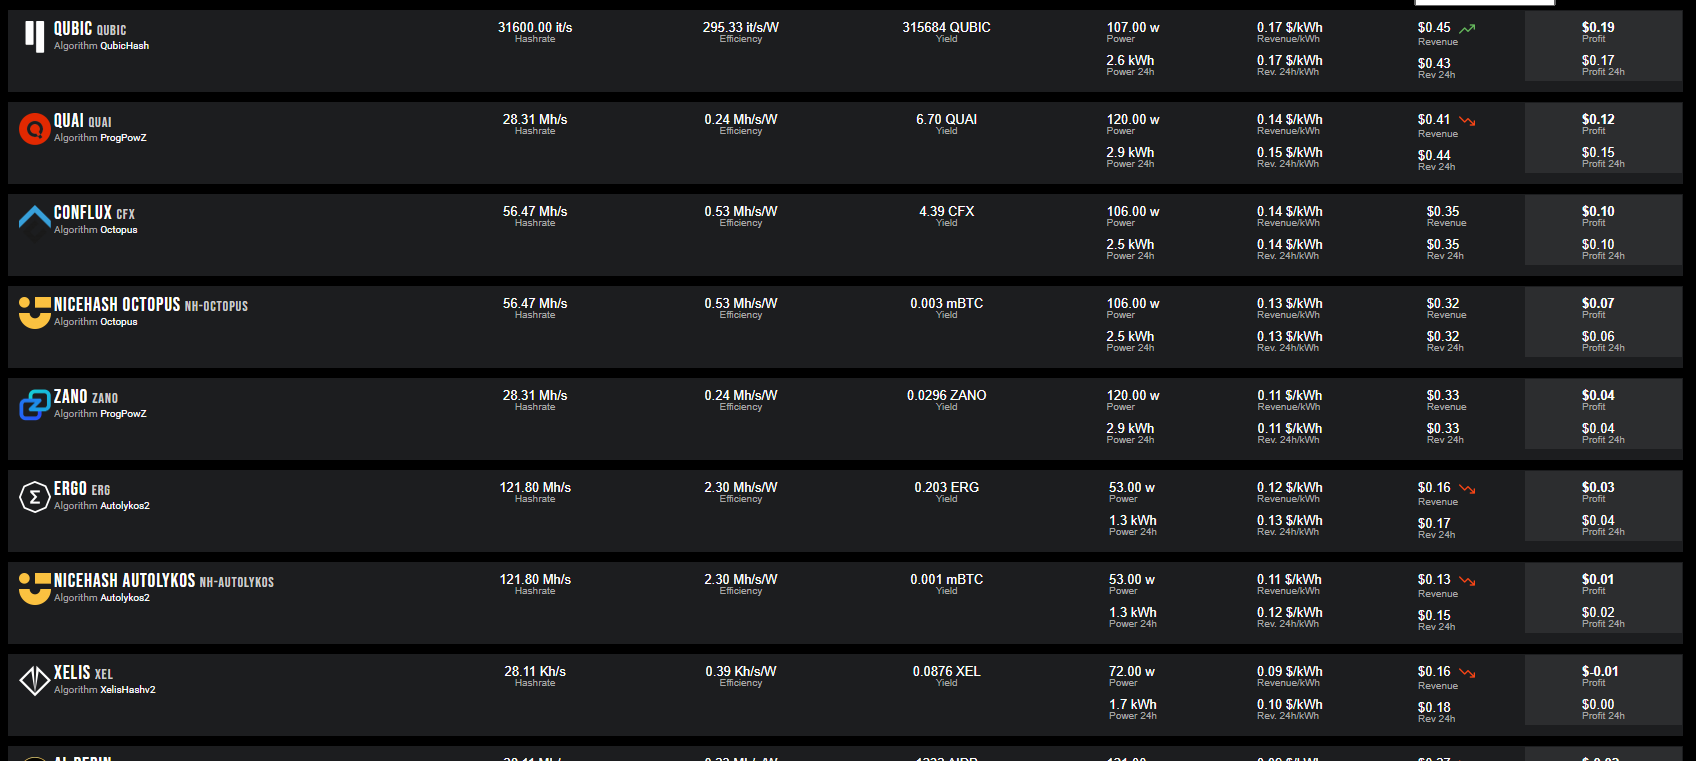Click Quai's red downward revenue trend arrow
Viewport: 1696px width, 761px height.
coord(1467,121)
